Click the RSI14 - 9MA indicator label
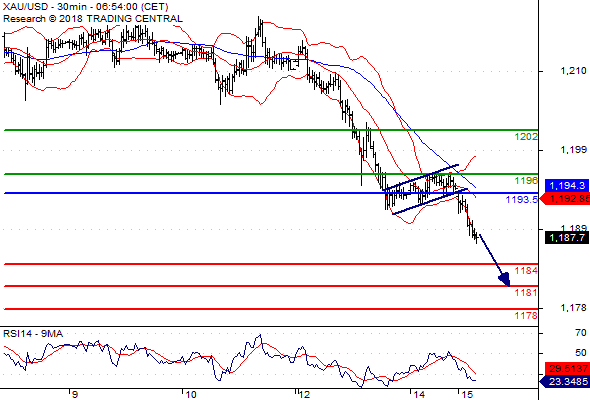The width and height of the screenshot is (590, 400). (x=33, y=334)
